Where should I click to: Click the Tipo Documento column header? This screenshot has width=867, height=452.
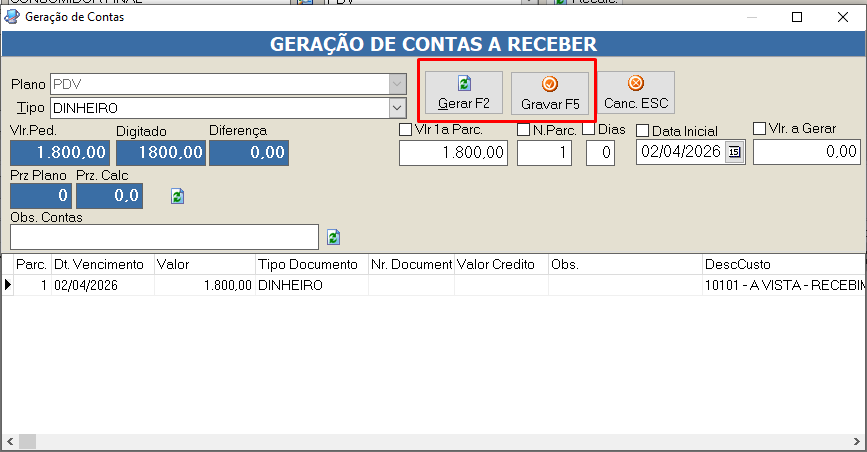coord(308,264)
